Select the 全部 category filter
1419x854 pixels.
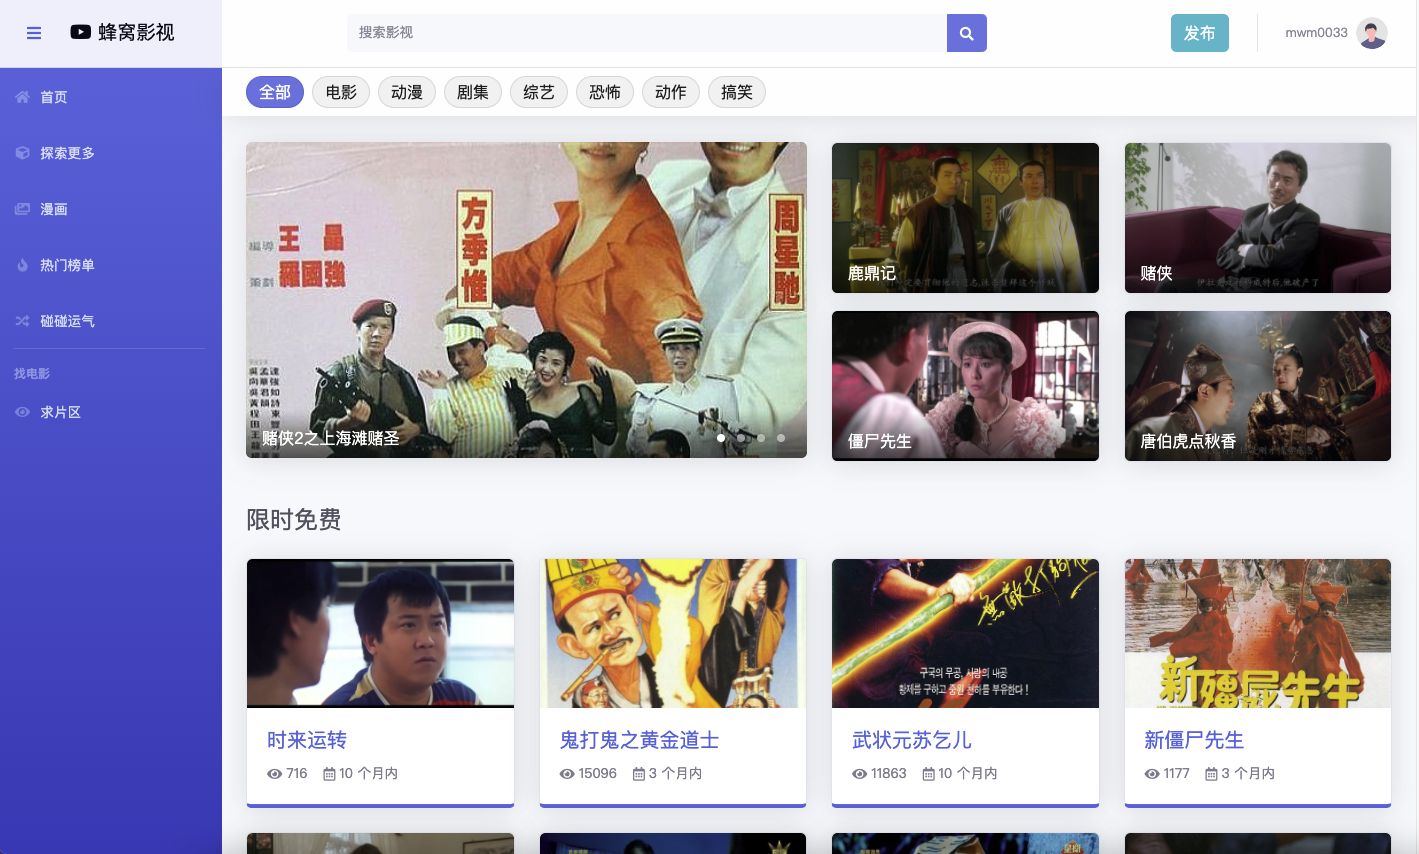pos(275,92)
